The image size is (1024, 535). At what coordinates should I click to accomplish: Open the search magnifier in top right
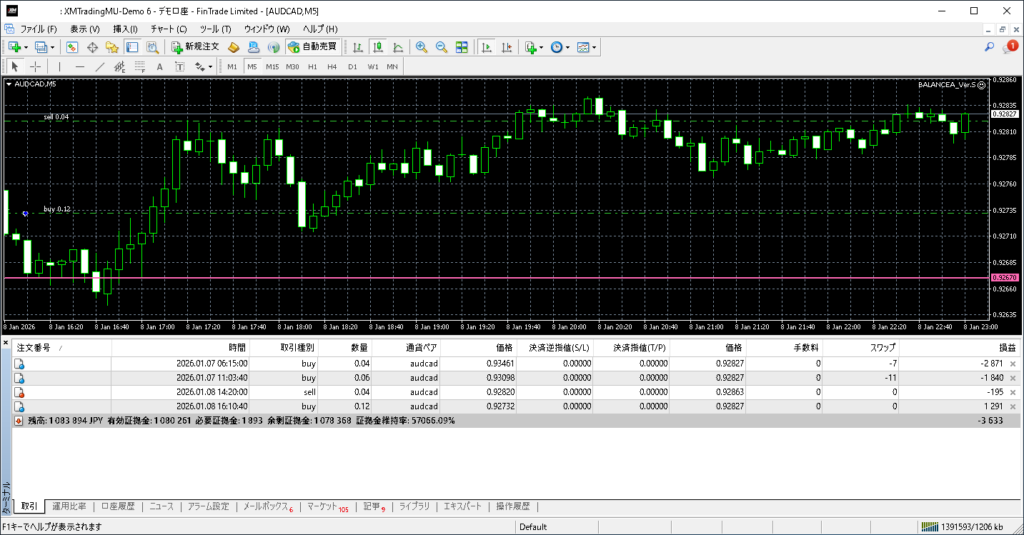pyautogui.click(x=990, y=47)
